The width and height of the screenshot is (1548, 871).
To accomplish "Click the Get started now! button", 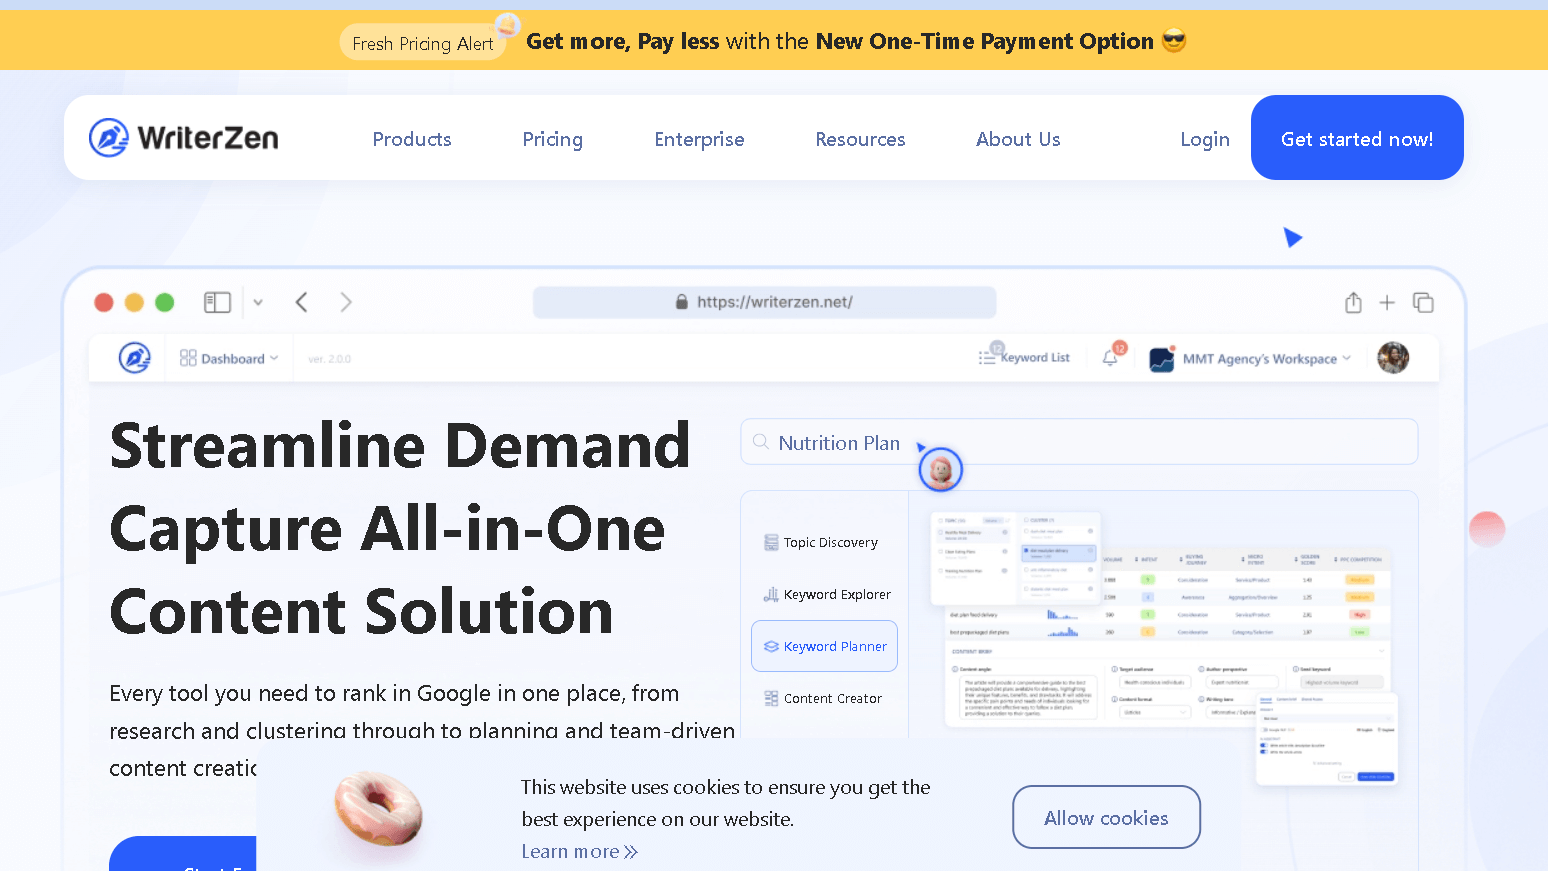I will pyautogui.click(x=1357, y=138).
